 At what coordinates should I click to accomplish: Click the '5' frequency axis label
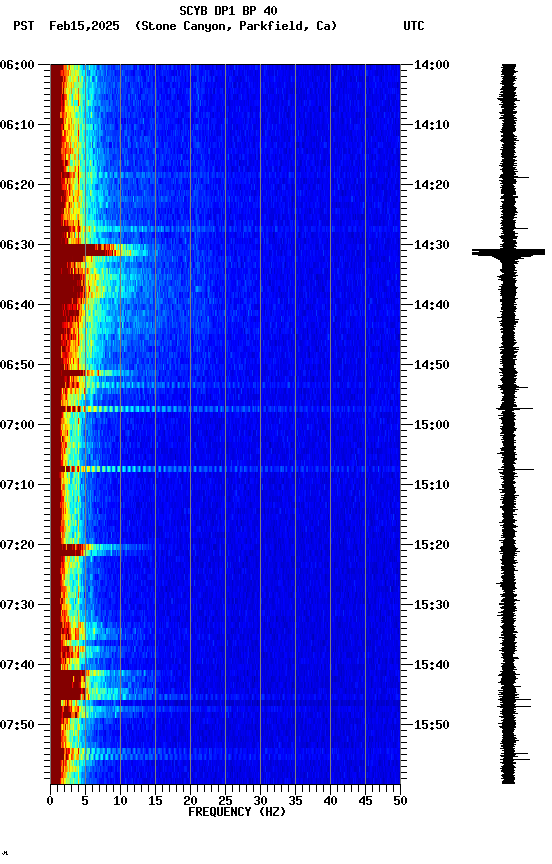point(85,801)
